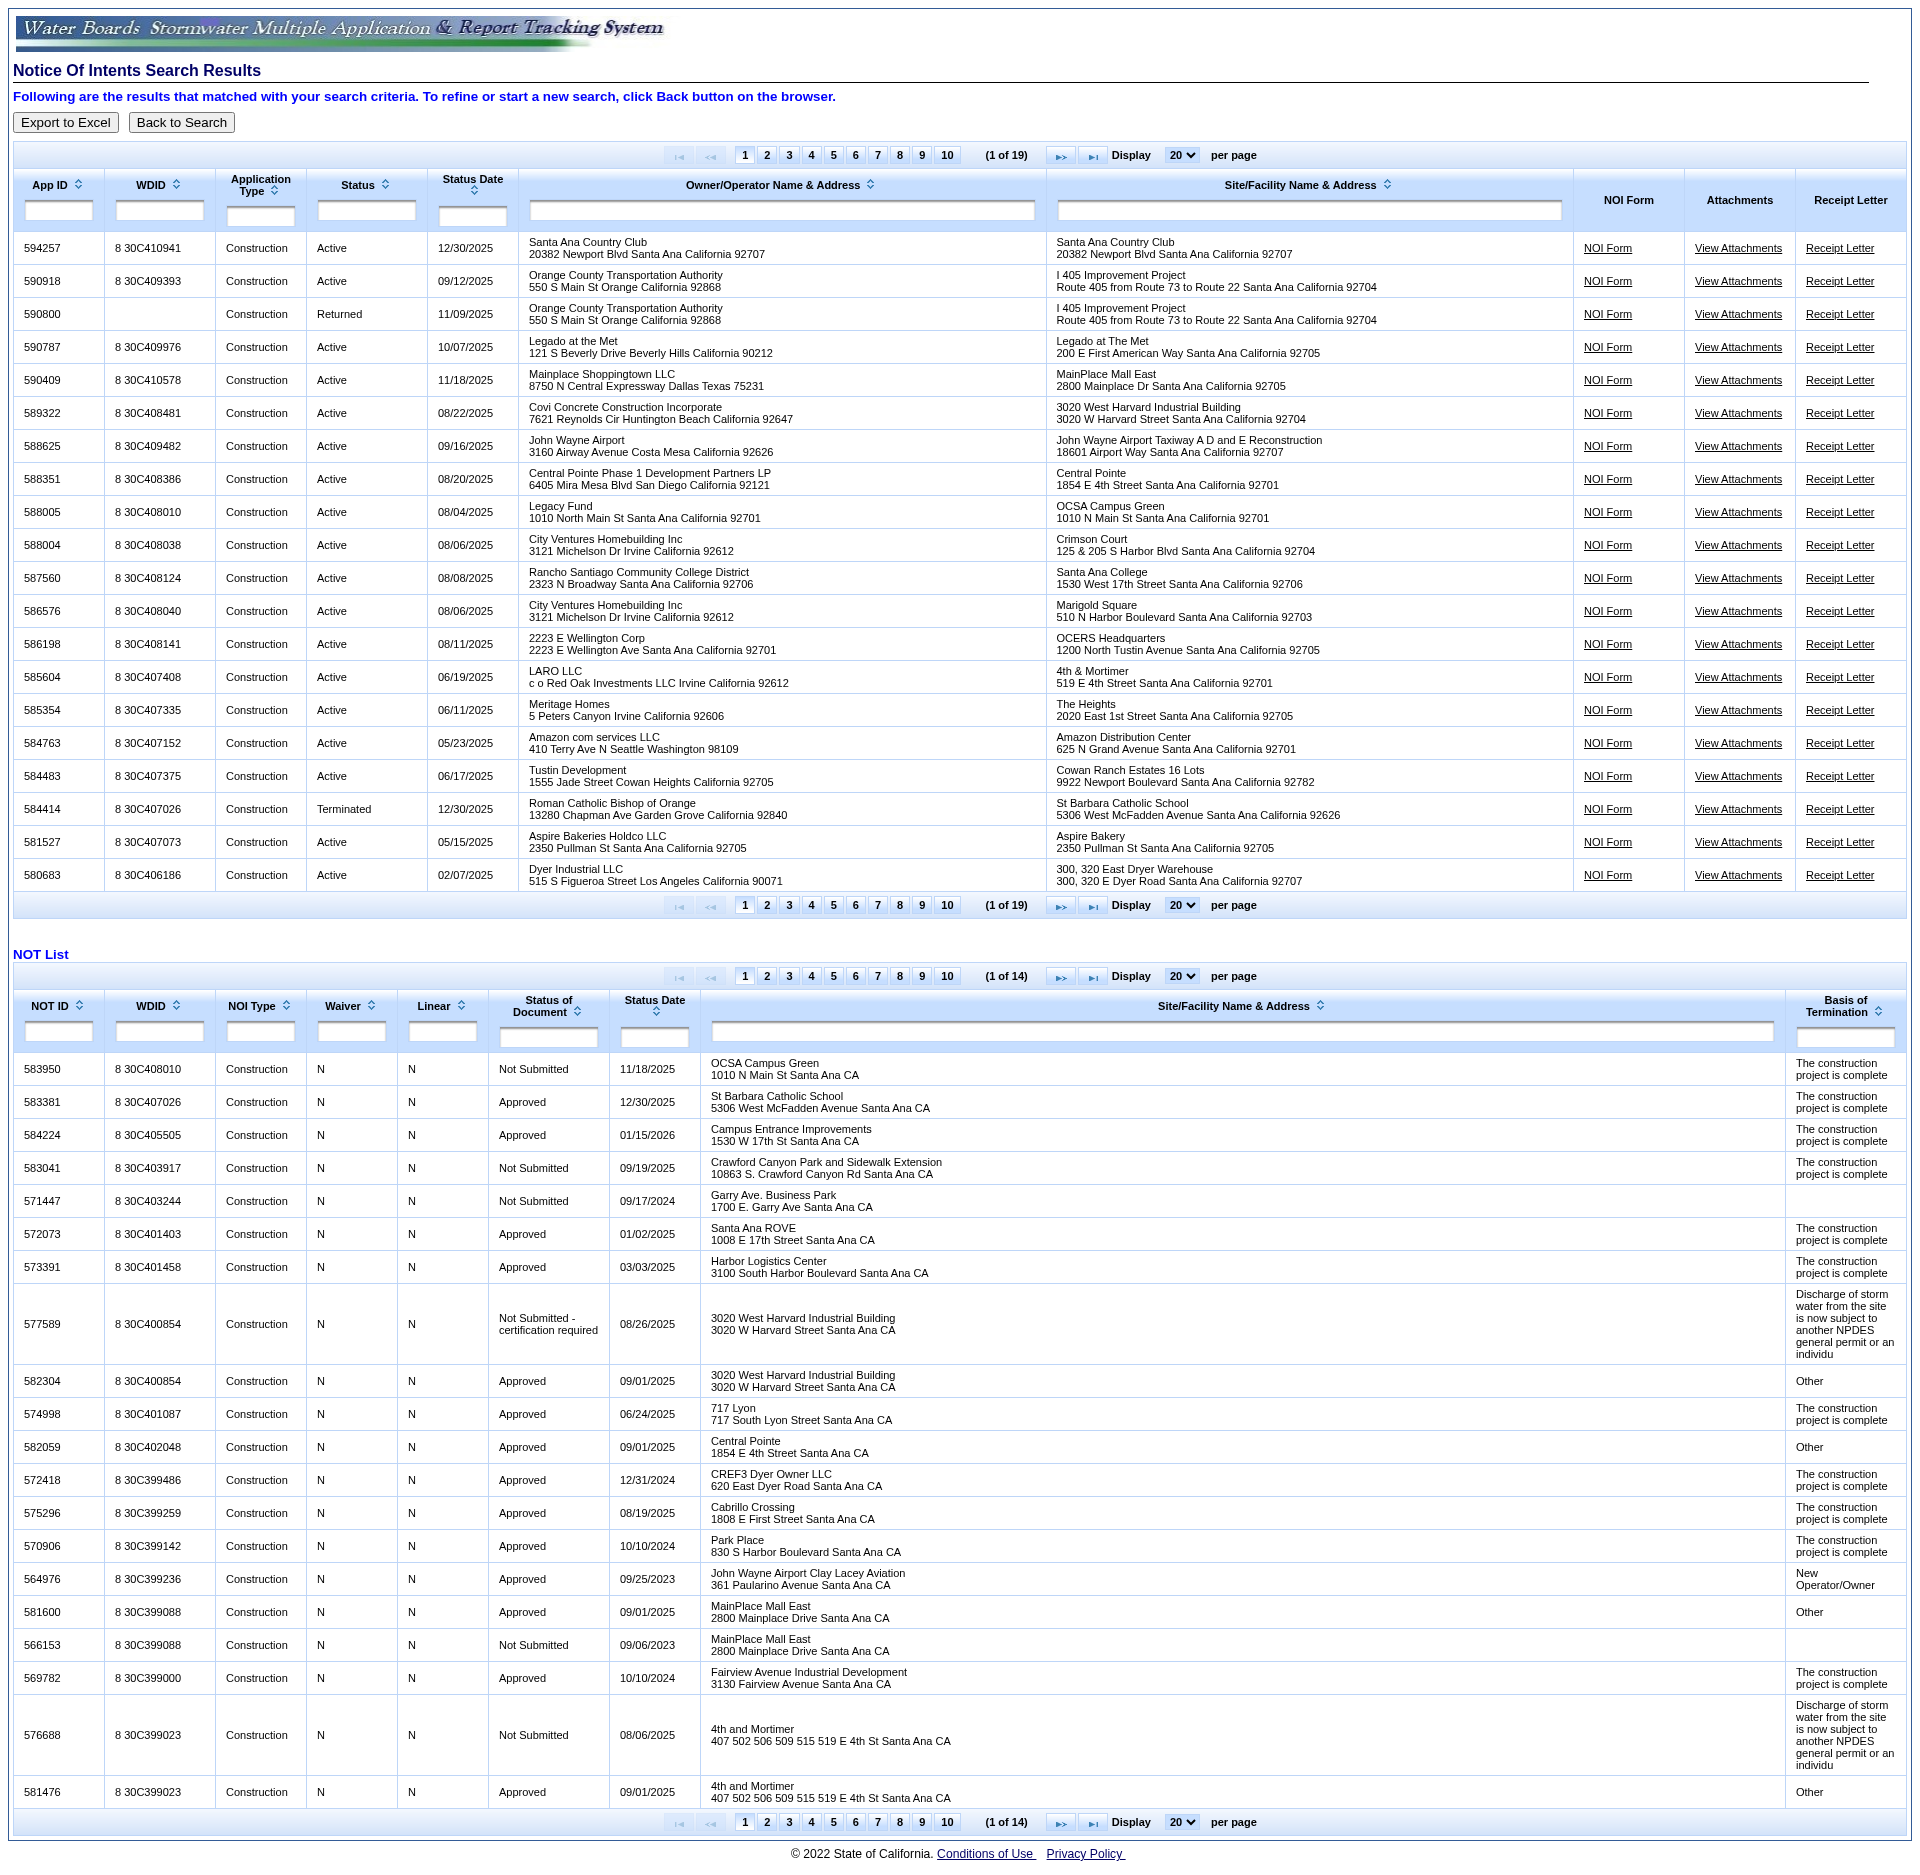Sort NOI results by App ID icon
1920x1875 pixels.
[78, 185]
